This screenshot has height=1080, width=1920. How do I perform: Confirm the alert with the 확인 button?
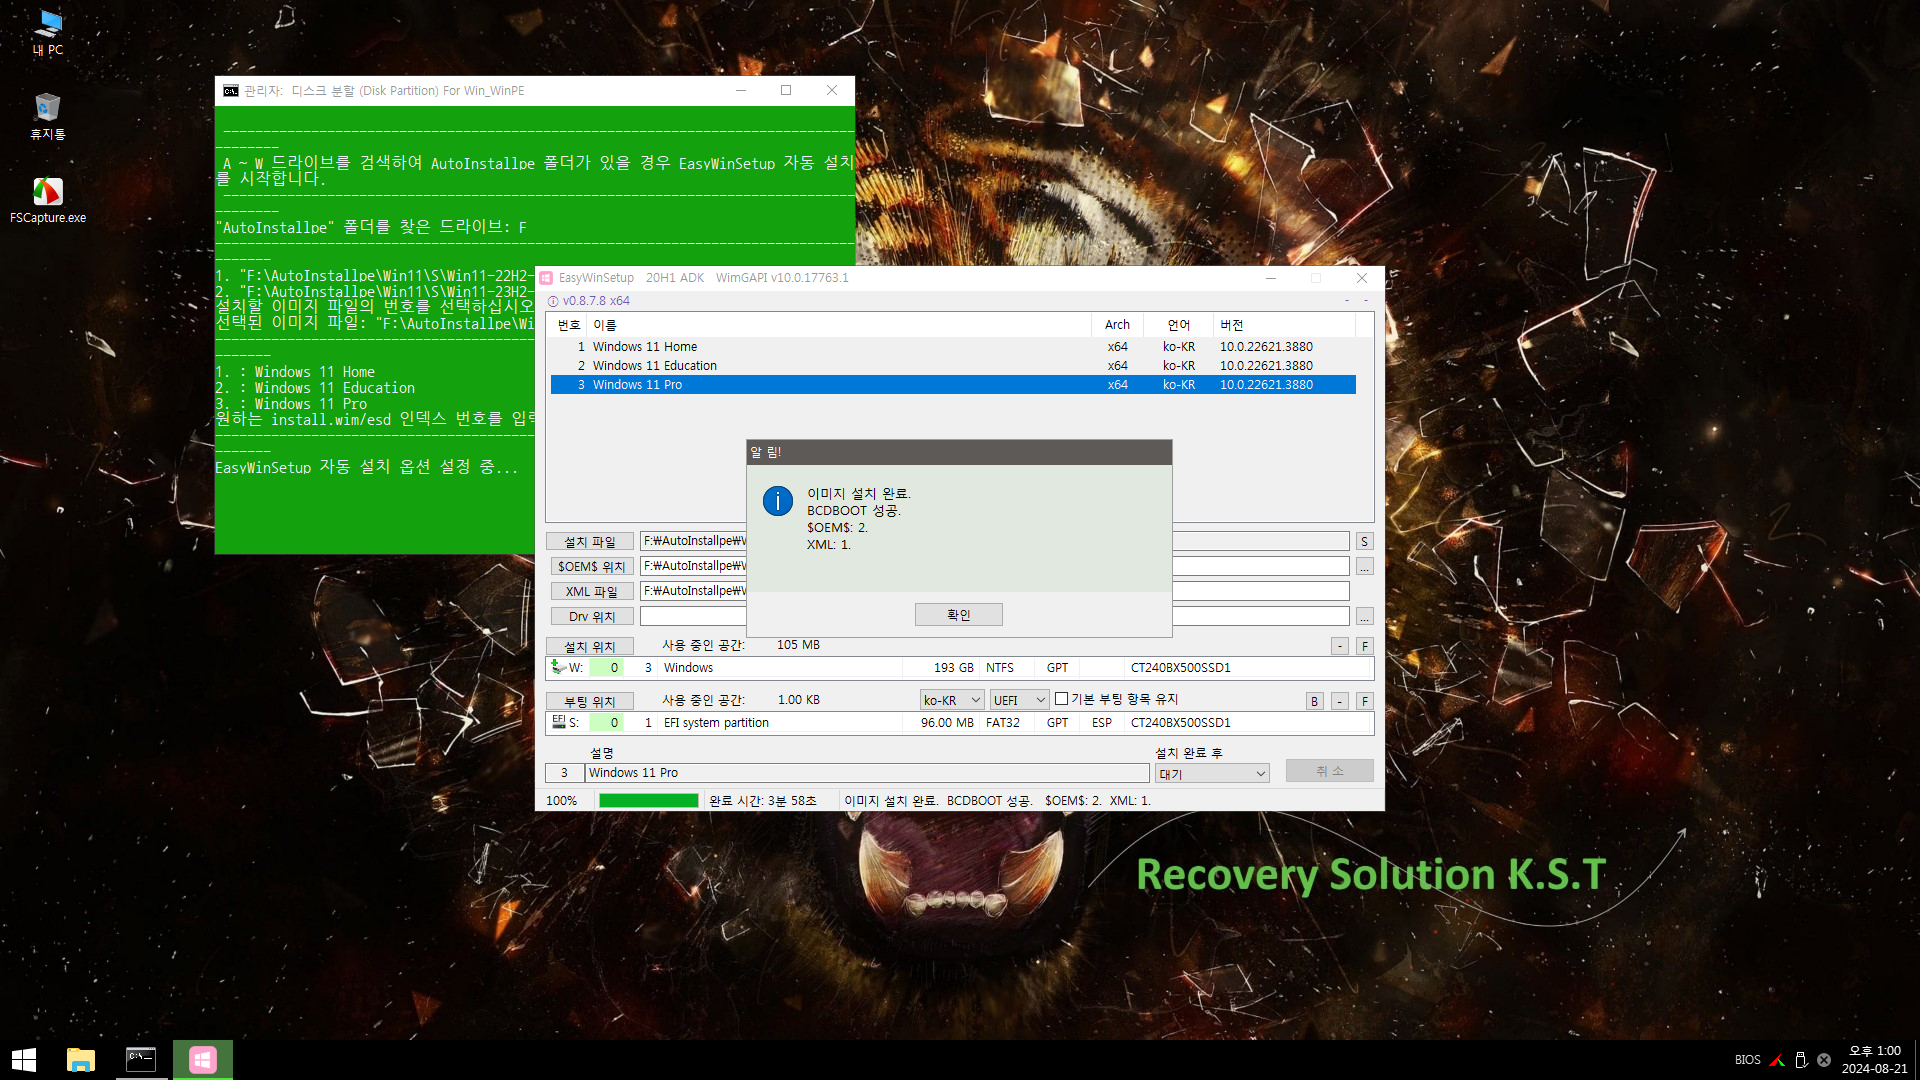pyautogui.click(x=958, y=615)
